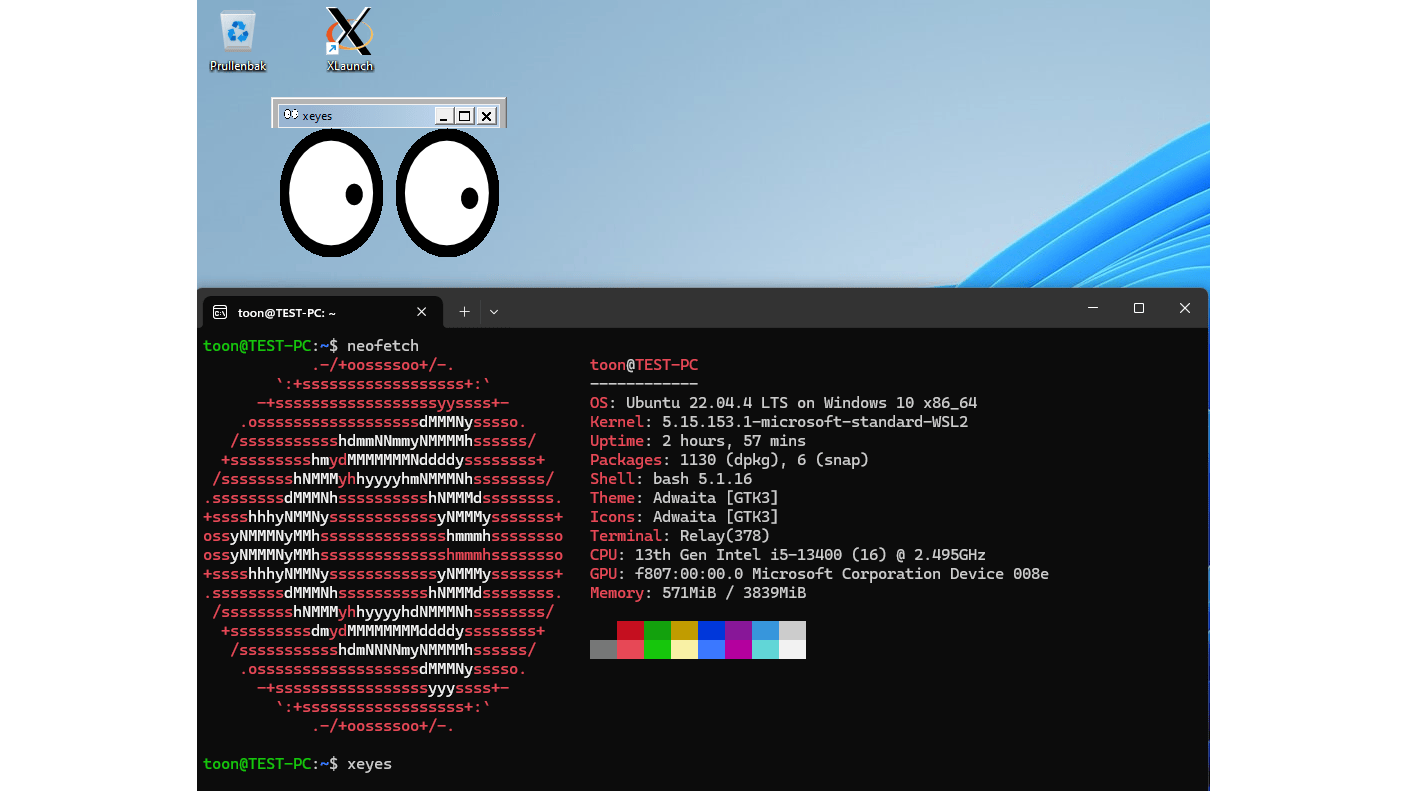Click the "GPU: f807:00:00.0 Microsoft Corporation" line

819,574
